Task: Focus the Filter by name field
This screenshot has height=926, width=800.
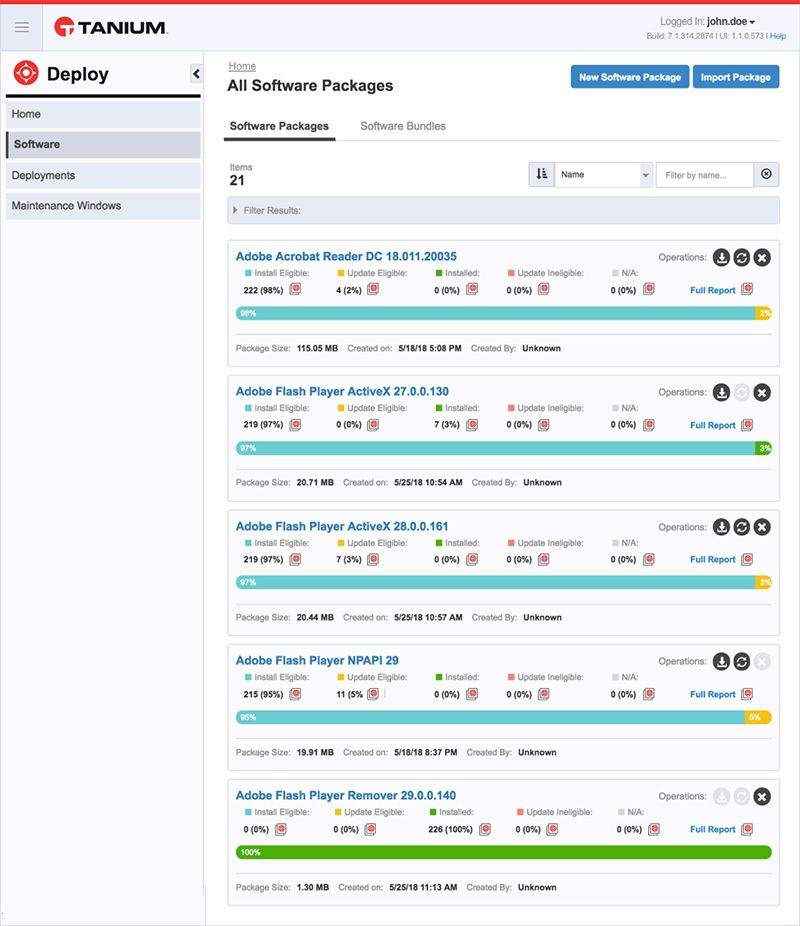Action: [x=705, y=175]
